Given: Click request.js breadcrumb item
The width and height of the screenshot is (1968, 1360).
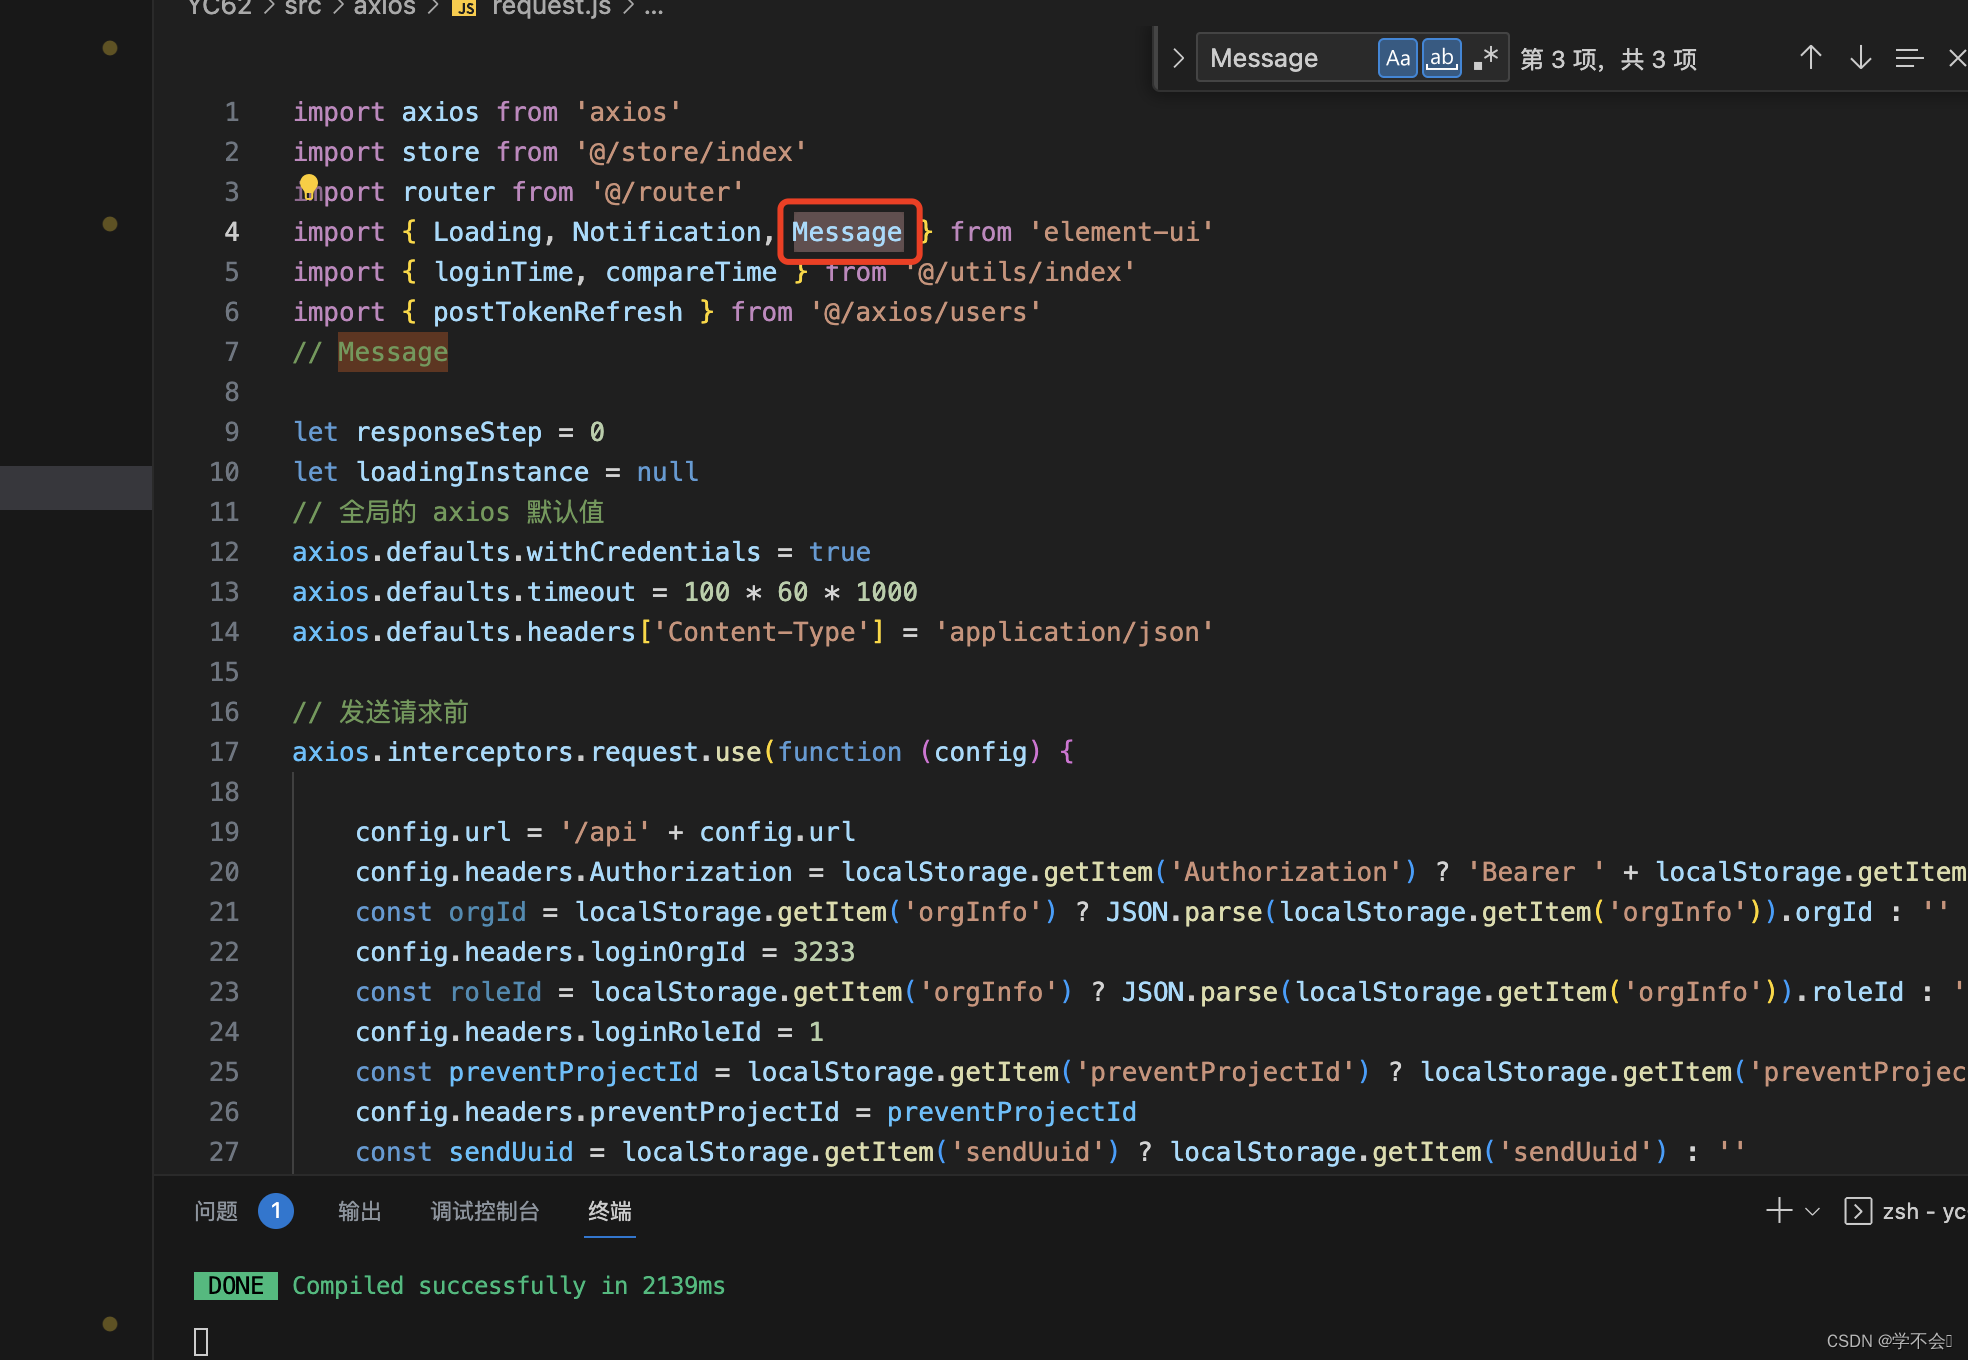Looking at the screenshot, I should click(x=551, y=8).
